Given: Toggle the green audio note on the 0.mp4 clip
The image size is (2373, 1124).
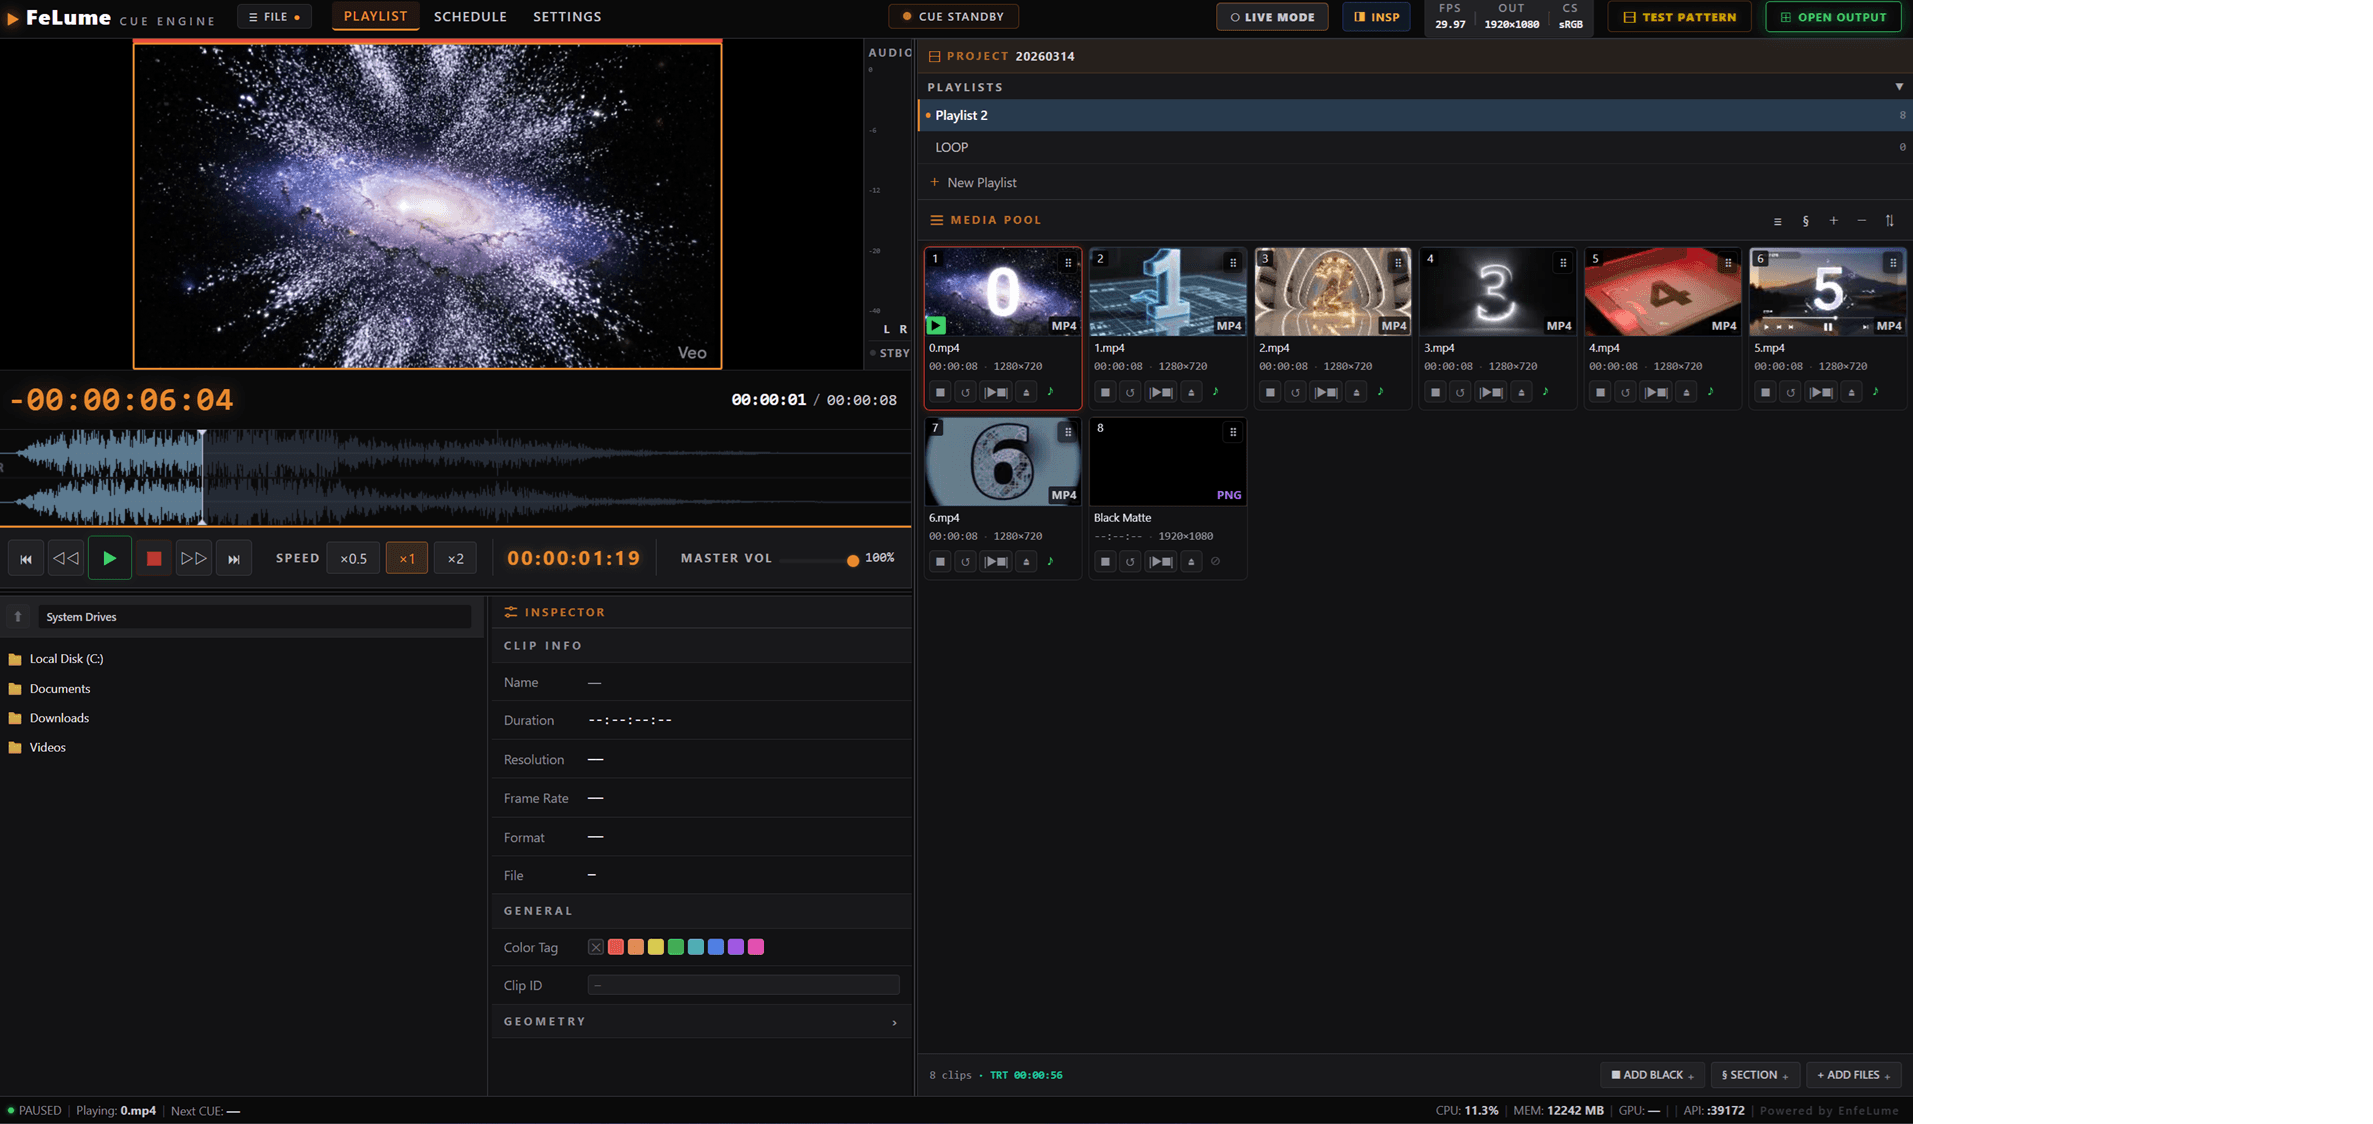Looking at the screenshot, I should 1052,392.
